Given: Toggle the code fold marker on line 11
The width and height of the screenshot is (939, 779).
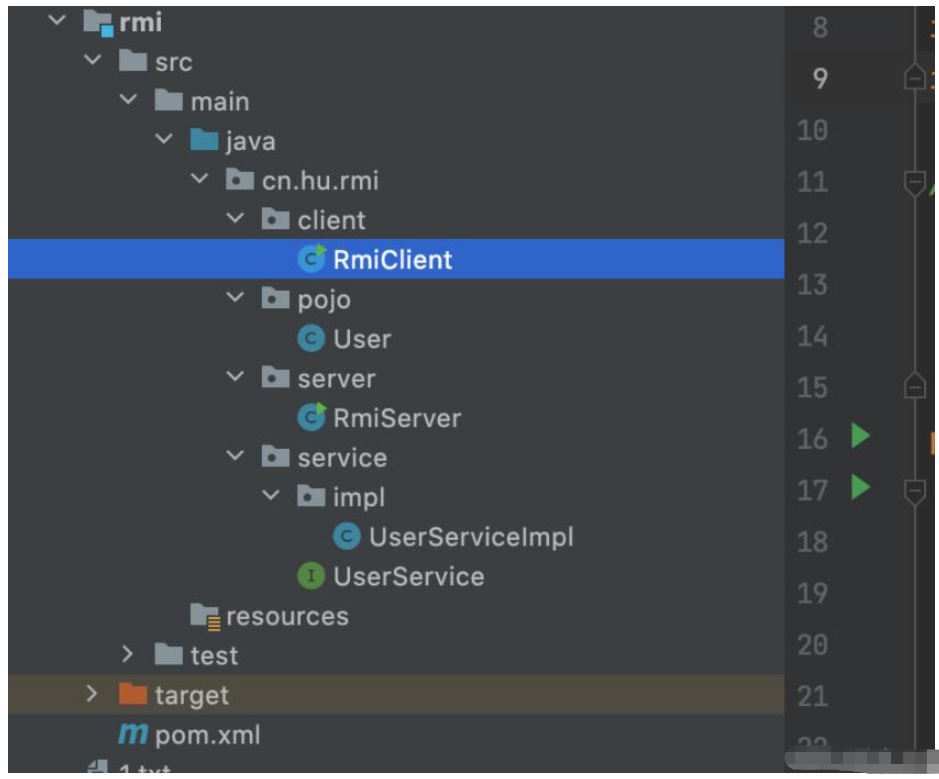Looking at the screenshot, I should (x=914, y=182).
